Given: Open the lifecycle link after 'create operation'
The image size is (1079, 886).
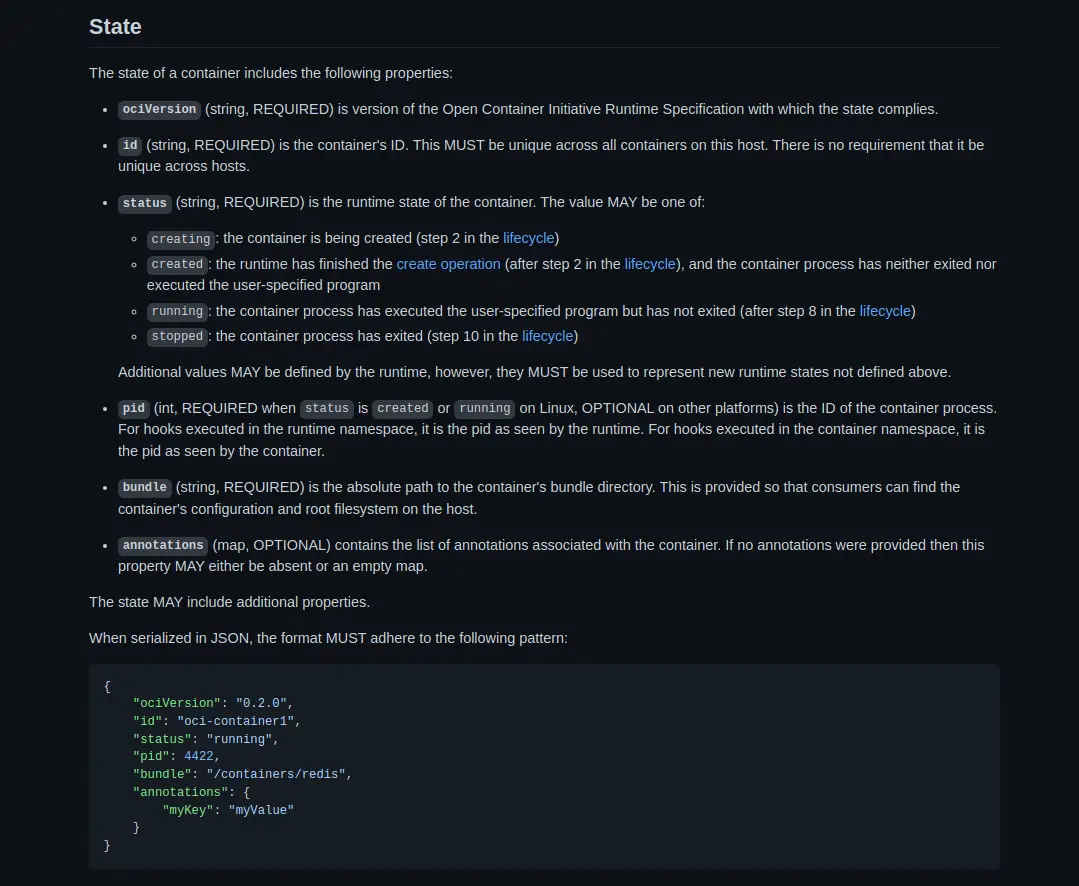Looking at the screenshot, I should [x=650, y=264].
